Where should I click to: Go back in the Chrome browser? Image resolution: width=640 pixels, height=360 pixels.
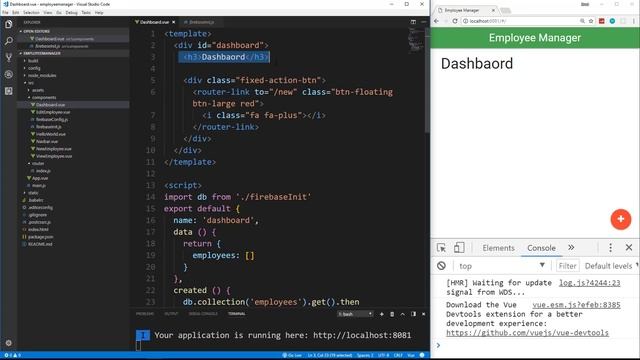(x=436, y=21)
